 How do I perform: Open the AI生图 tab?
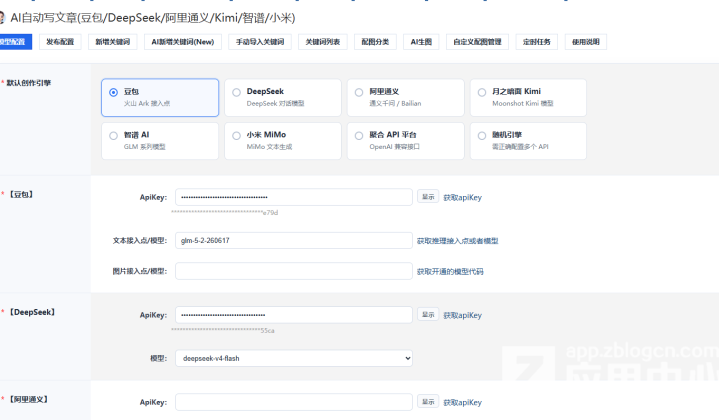coord(421,42)
